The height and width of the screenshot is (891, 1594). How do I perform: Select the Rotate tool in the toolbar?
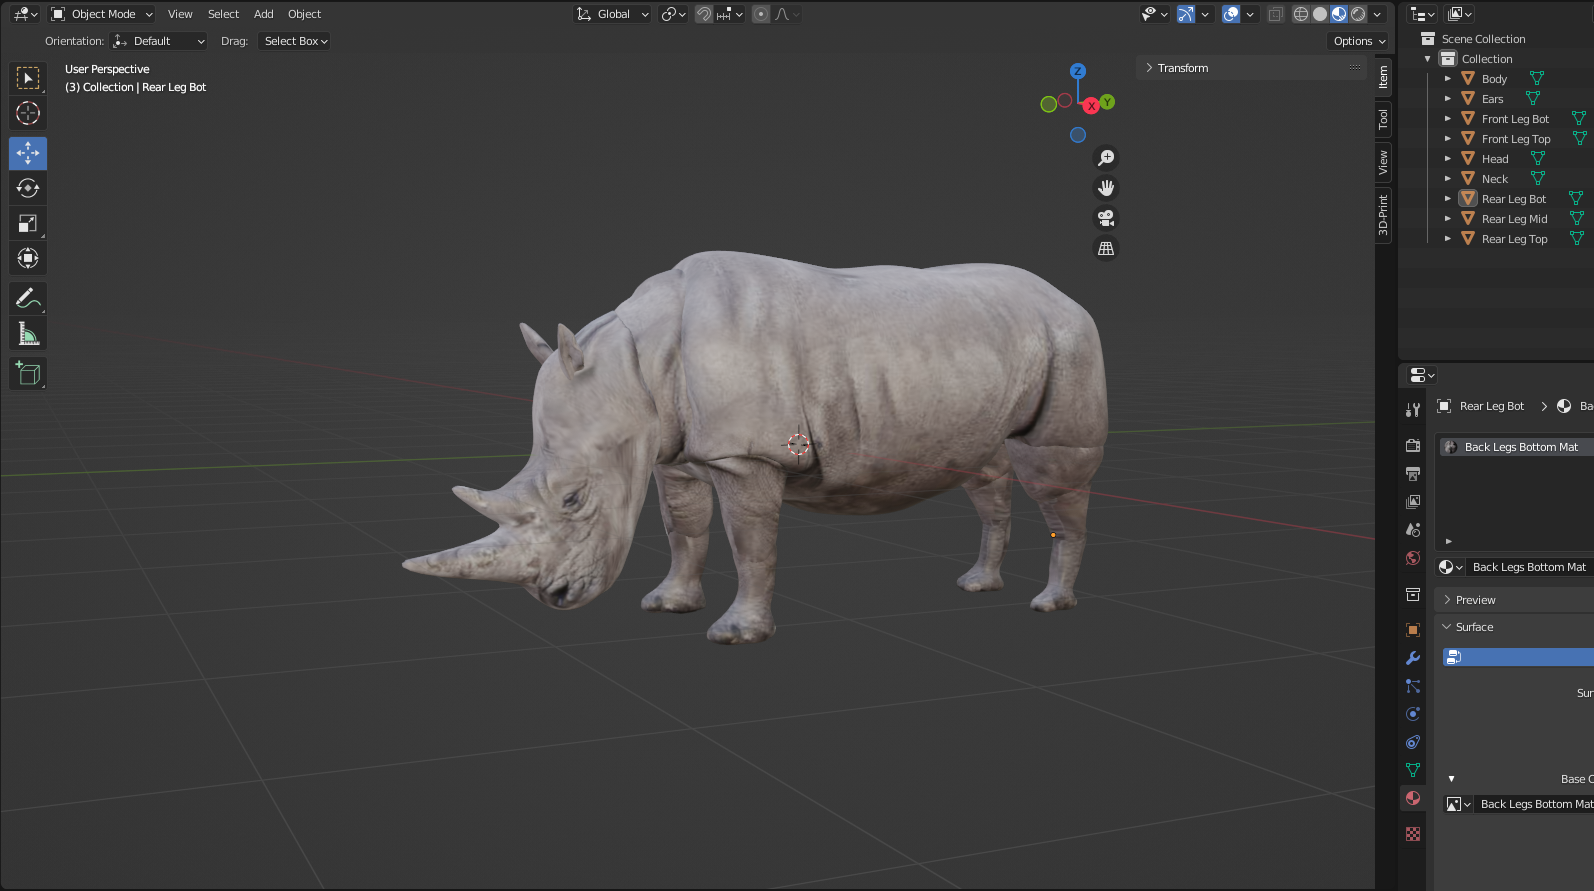pos(28,188)
